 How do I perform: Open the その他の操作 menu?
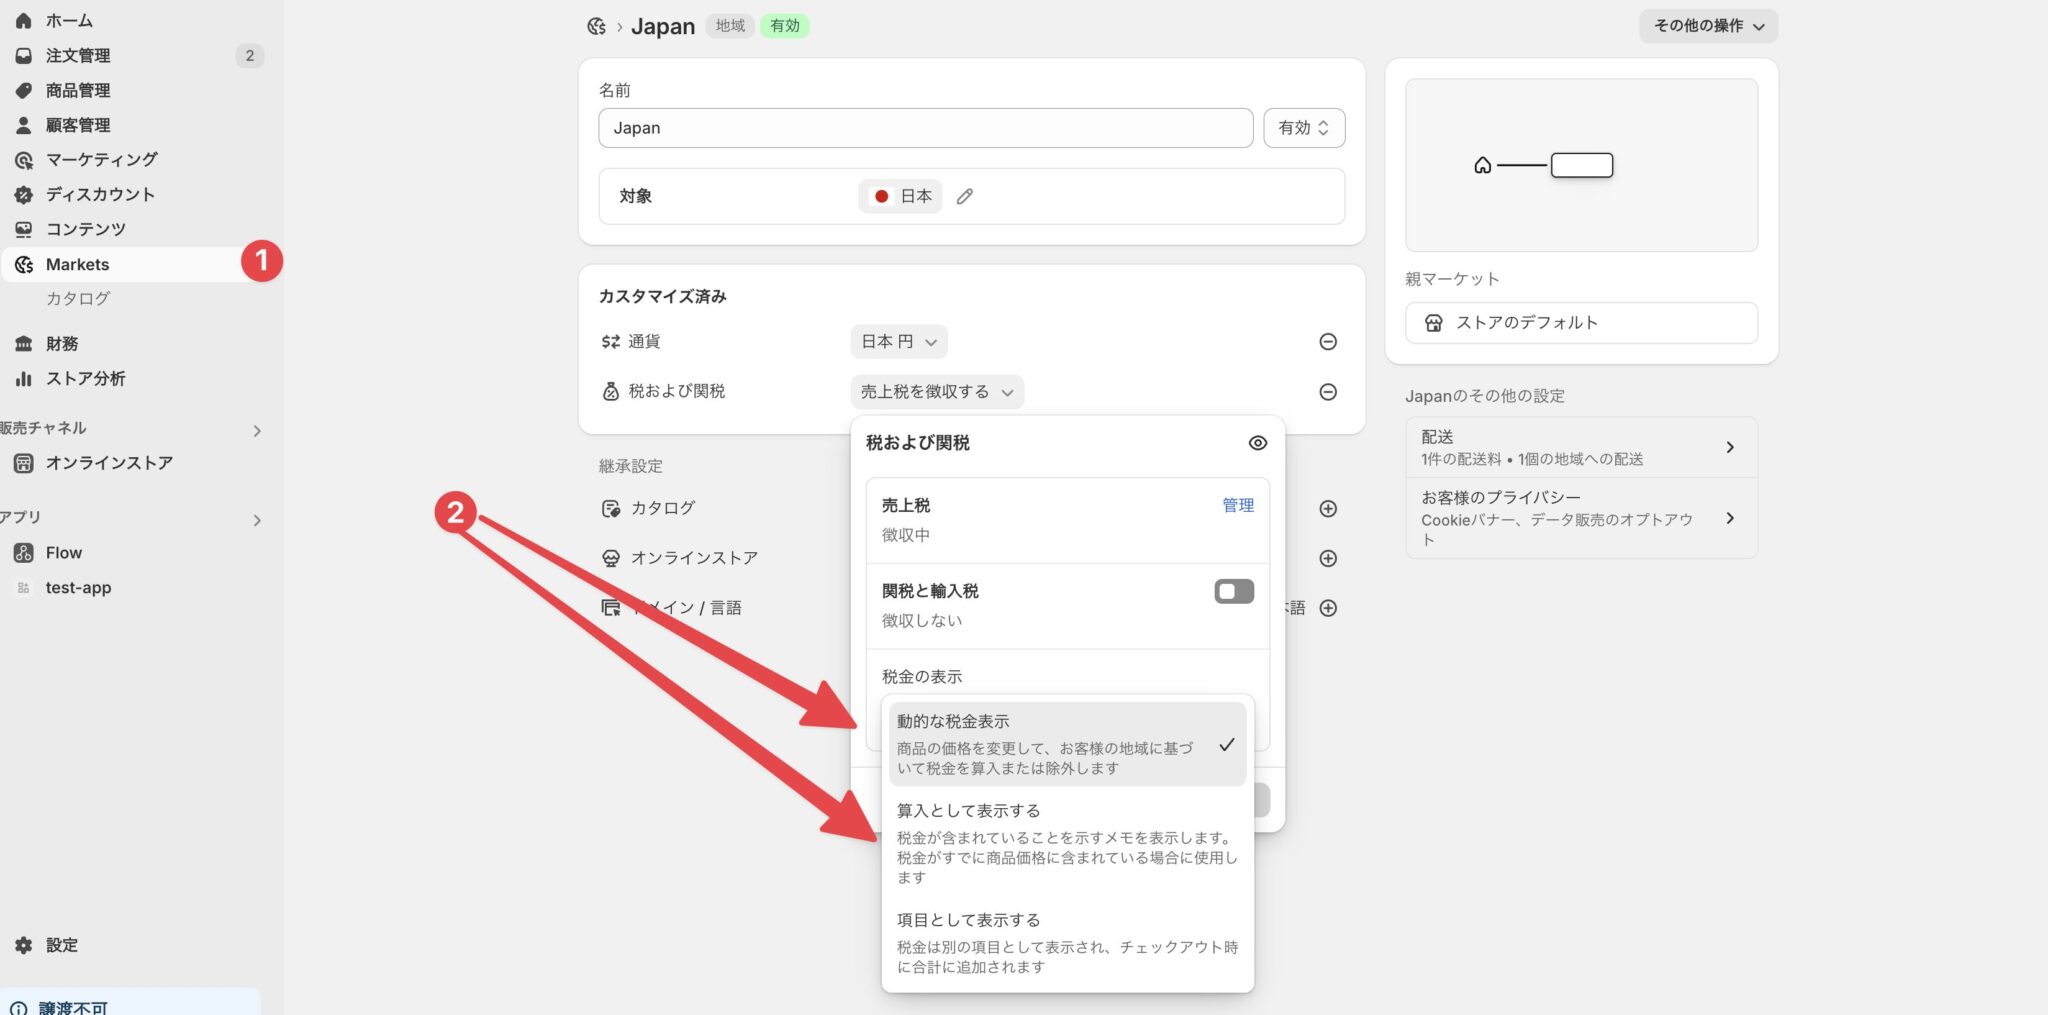[x=1706, y=26]
